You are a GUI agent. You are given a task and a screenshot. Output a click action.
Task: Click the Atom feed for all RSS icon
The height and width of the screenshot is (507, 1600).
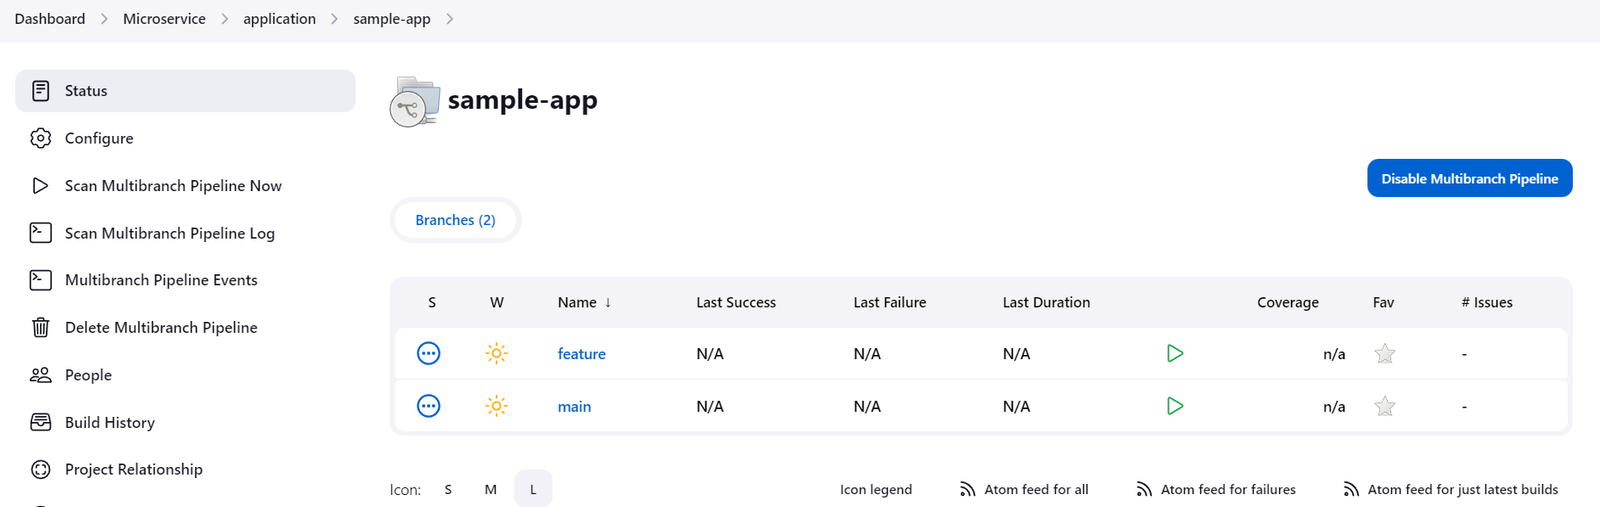(967, 489)
